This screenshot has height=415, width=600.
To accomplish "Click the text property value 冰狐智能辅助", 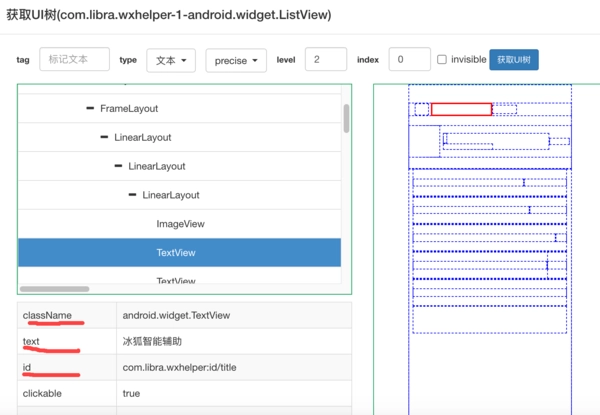I will 152,341.
